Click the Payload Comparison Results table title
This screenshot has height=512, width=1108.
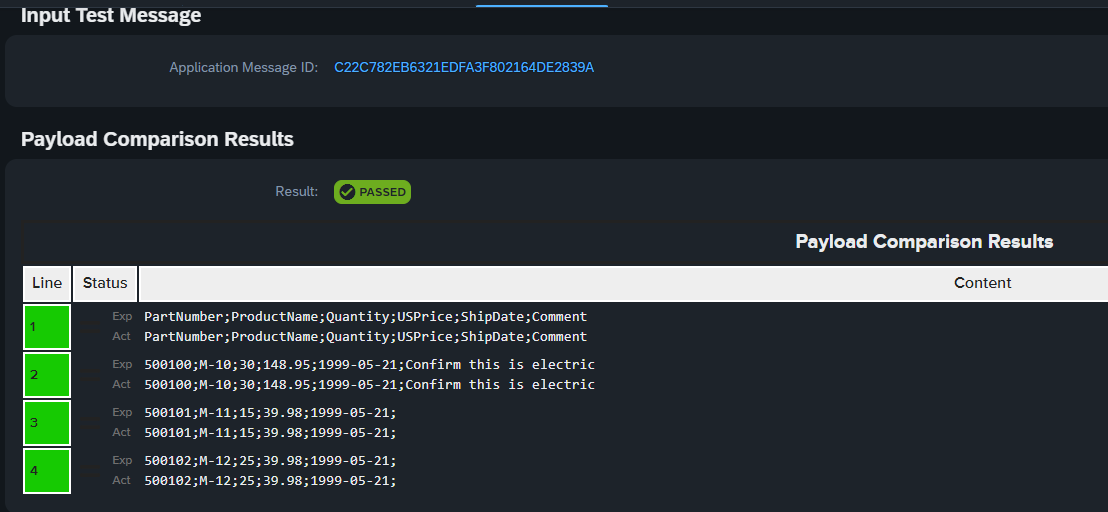click(x=924, y=242)
